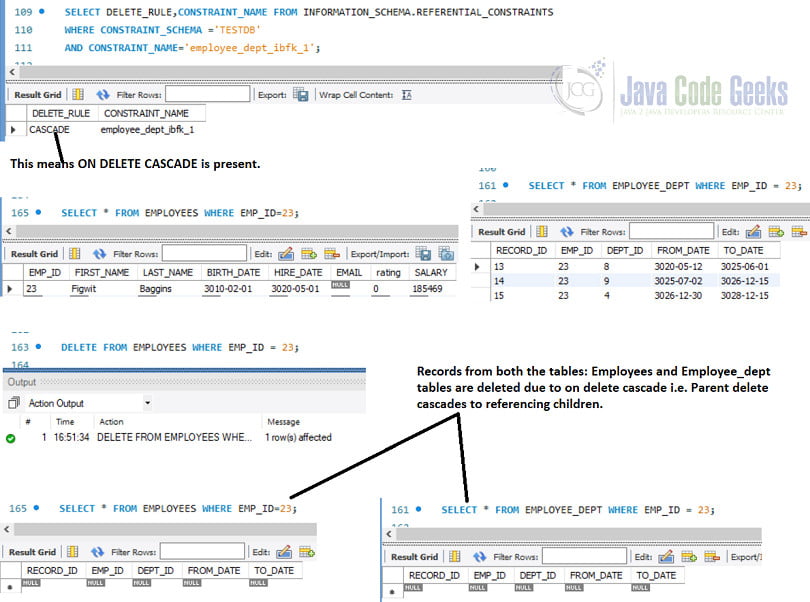Click the statement marker dot on line 165 above Figwit
This screenshot has height=602, width=810.
(x=38, y=212)
